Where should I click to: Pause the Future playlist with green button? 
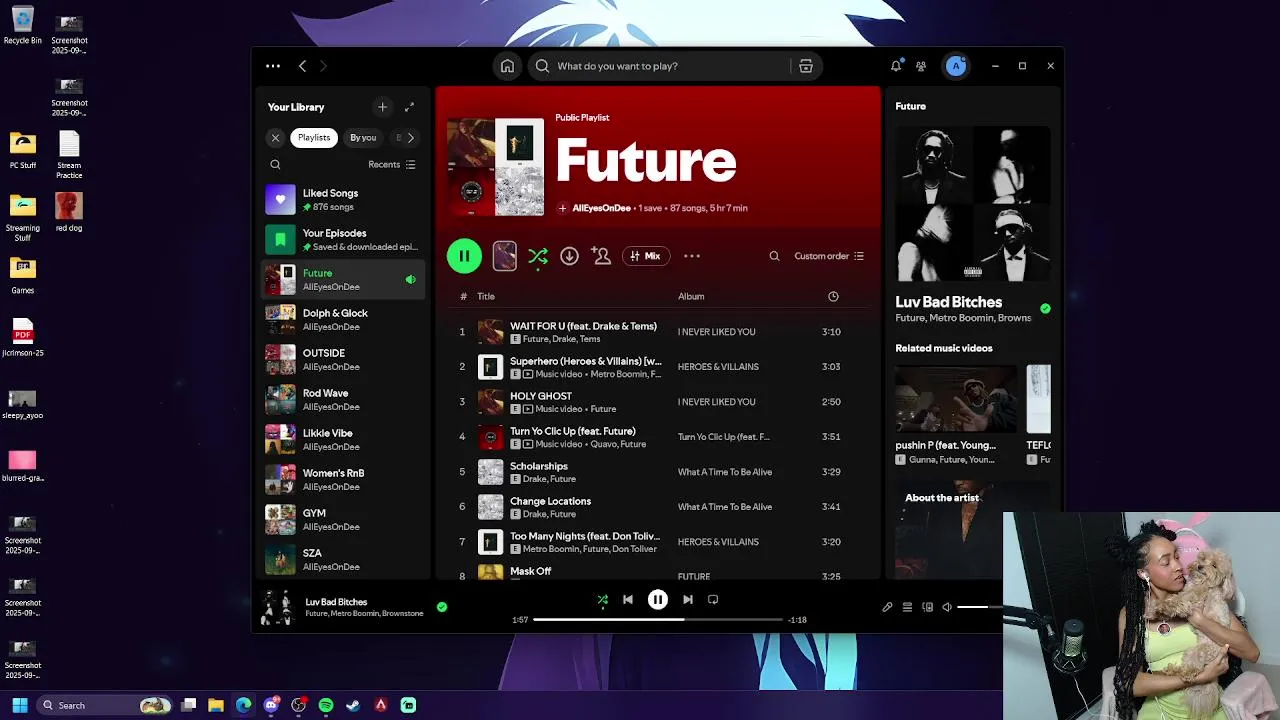464,256
